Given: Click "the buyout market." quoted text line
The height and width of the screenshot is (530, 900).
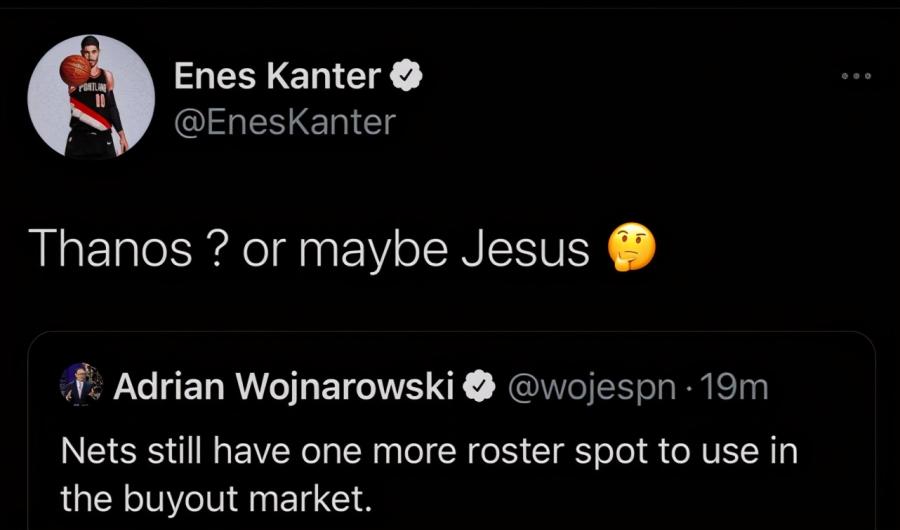Looking at the screenshot, I should (x=215, y=499).
